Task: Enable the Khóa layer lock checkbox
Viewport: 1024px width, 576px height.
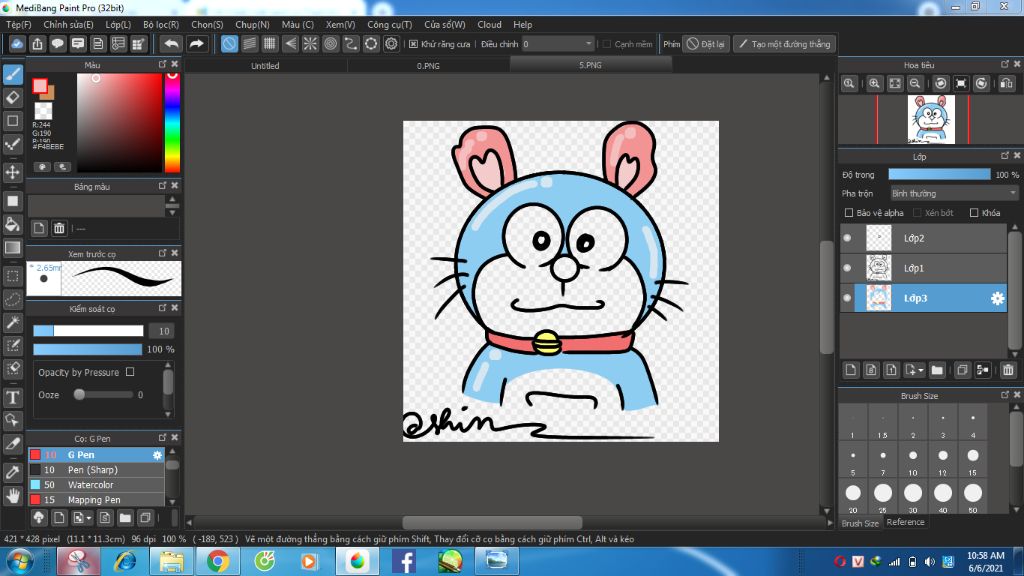Action: (974, 213)
